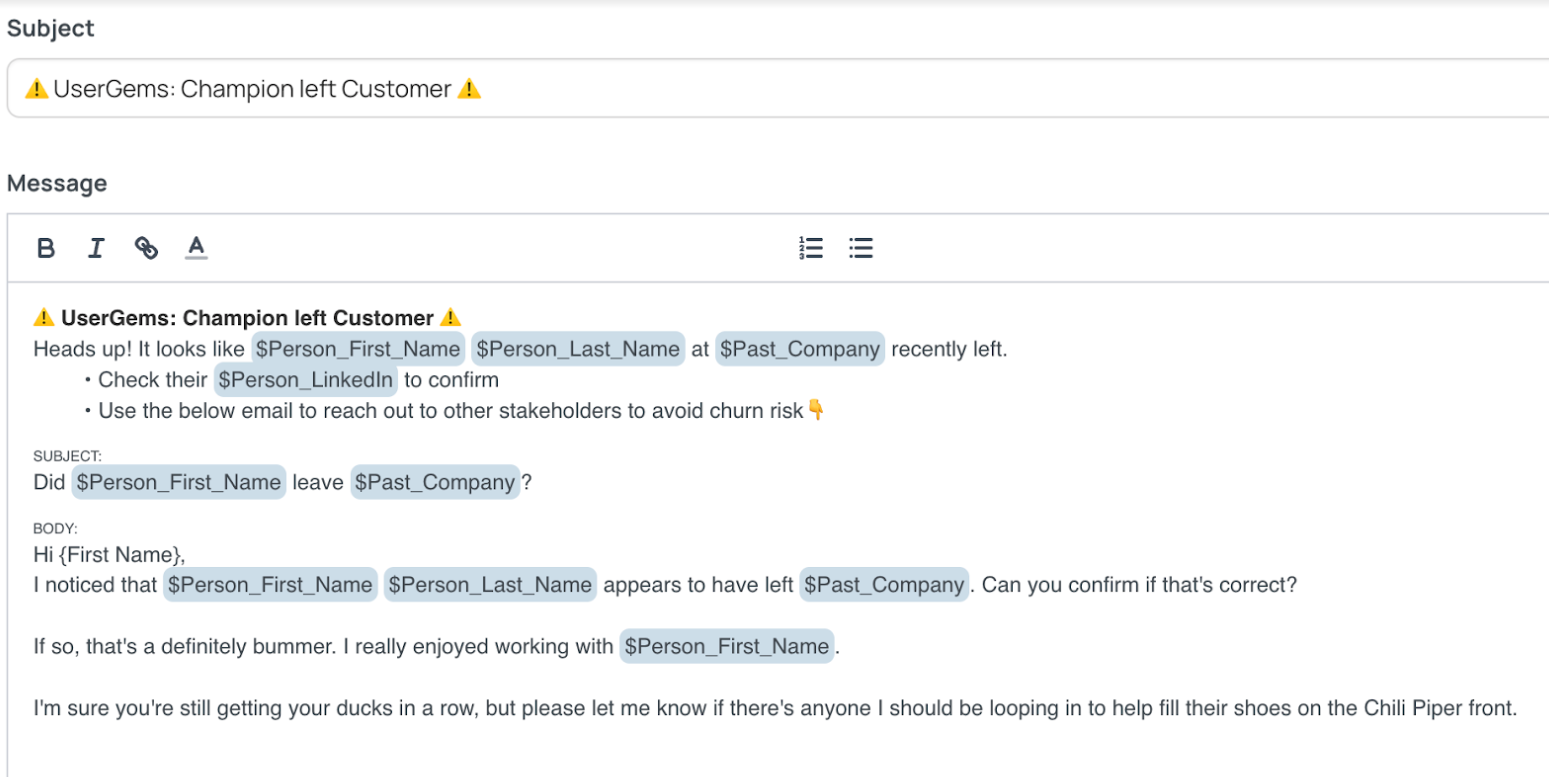Apply numbered list formatting
This screenshot has width=1549, height=777.
pos(811,248)
